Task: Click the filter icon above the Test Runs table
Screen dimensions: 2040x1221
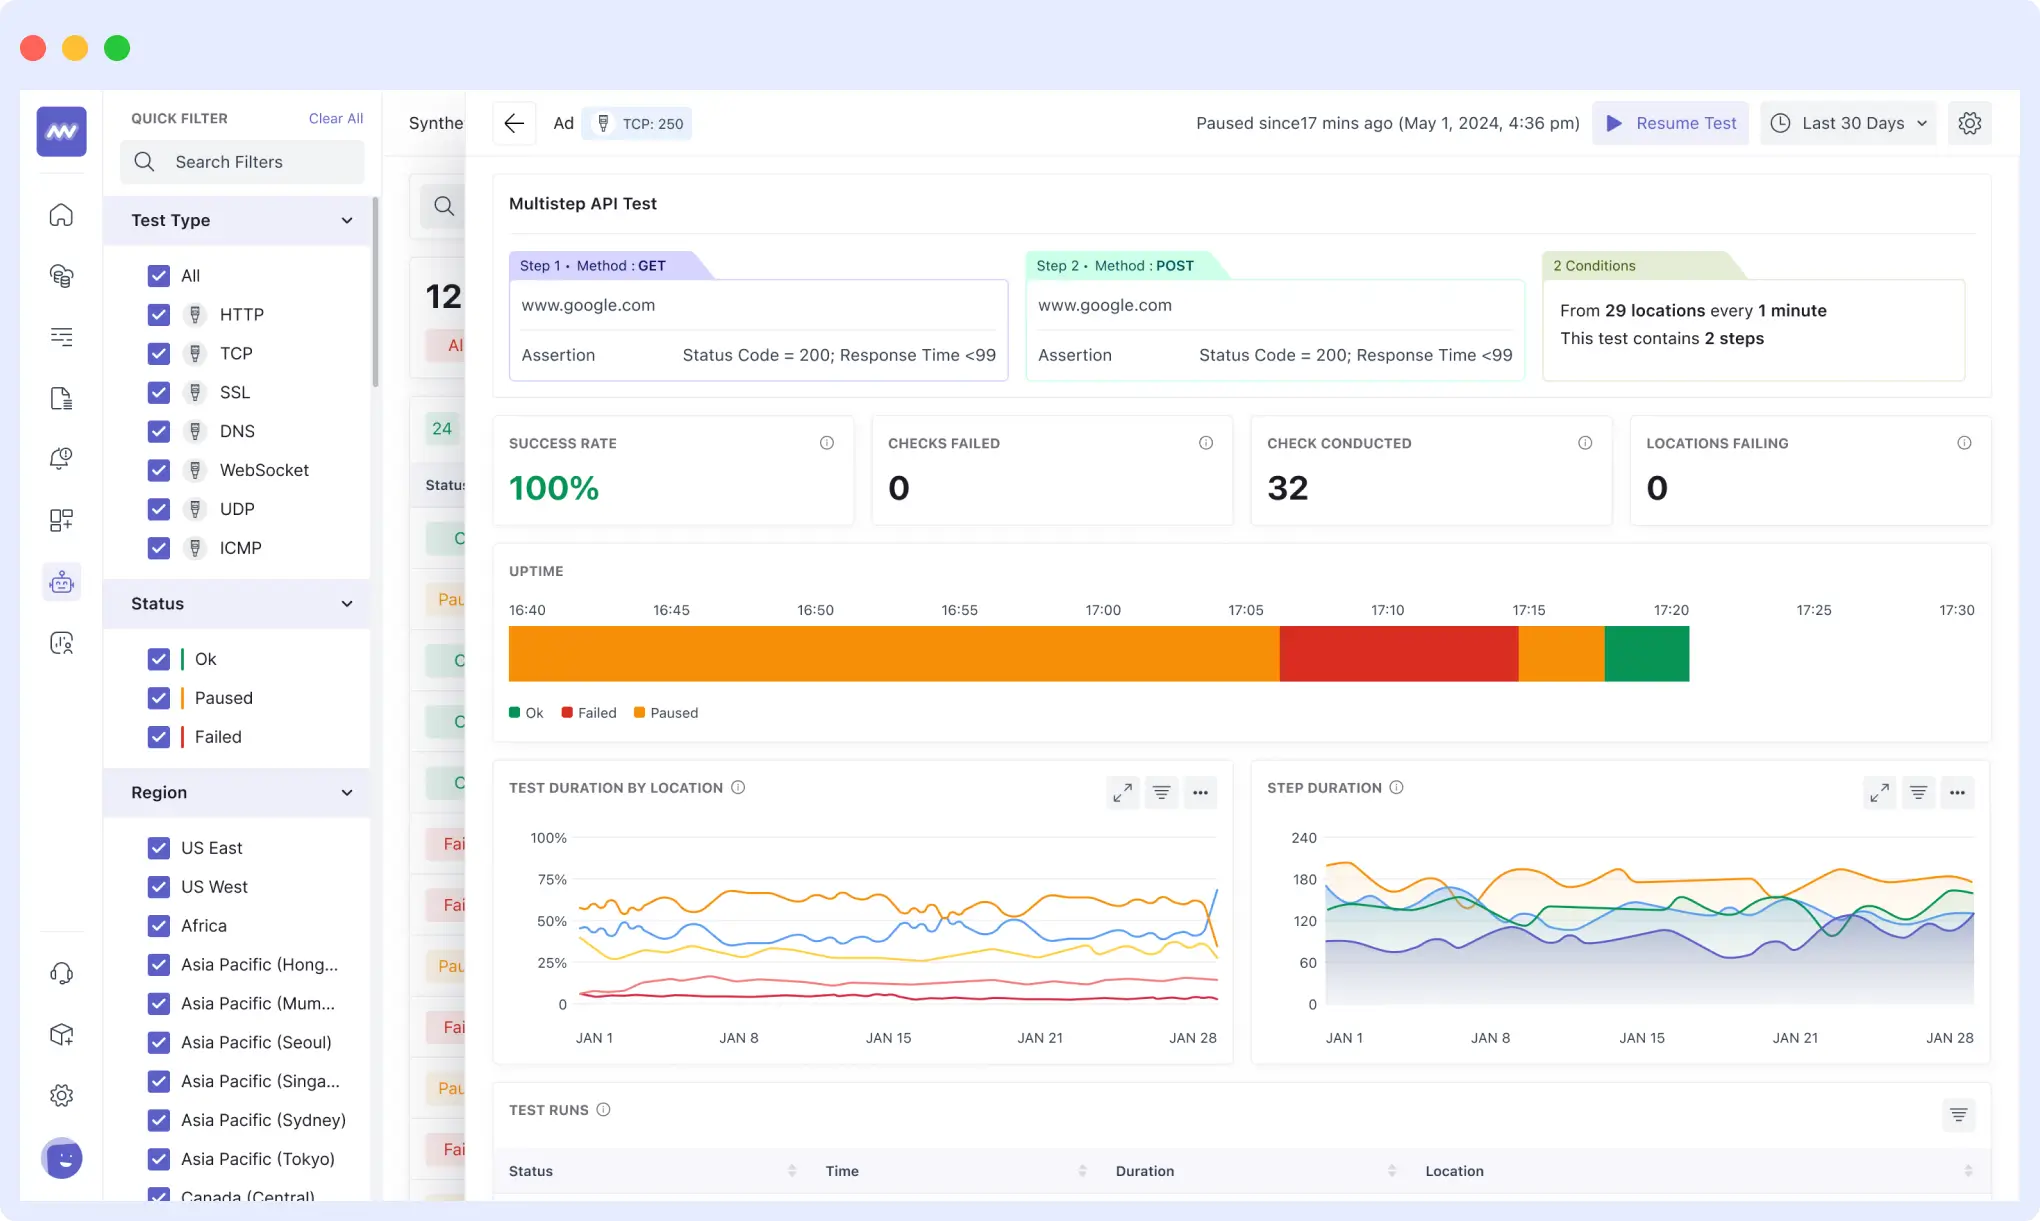Action: pyautogui.click(x=1957, y=1114)
